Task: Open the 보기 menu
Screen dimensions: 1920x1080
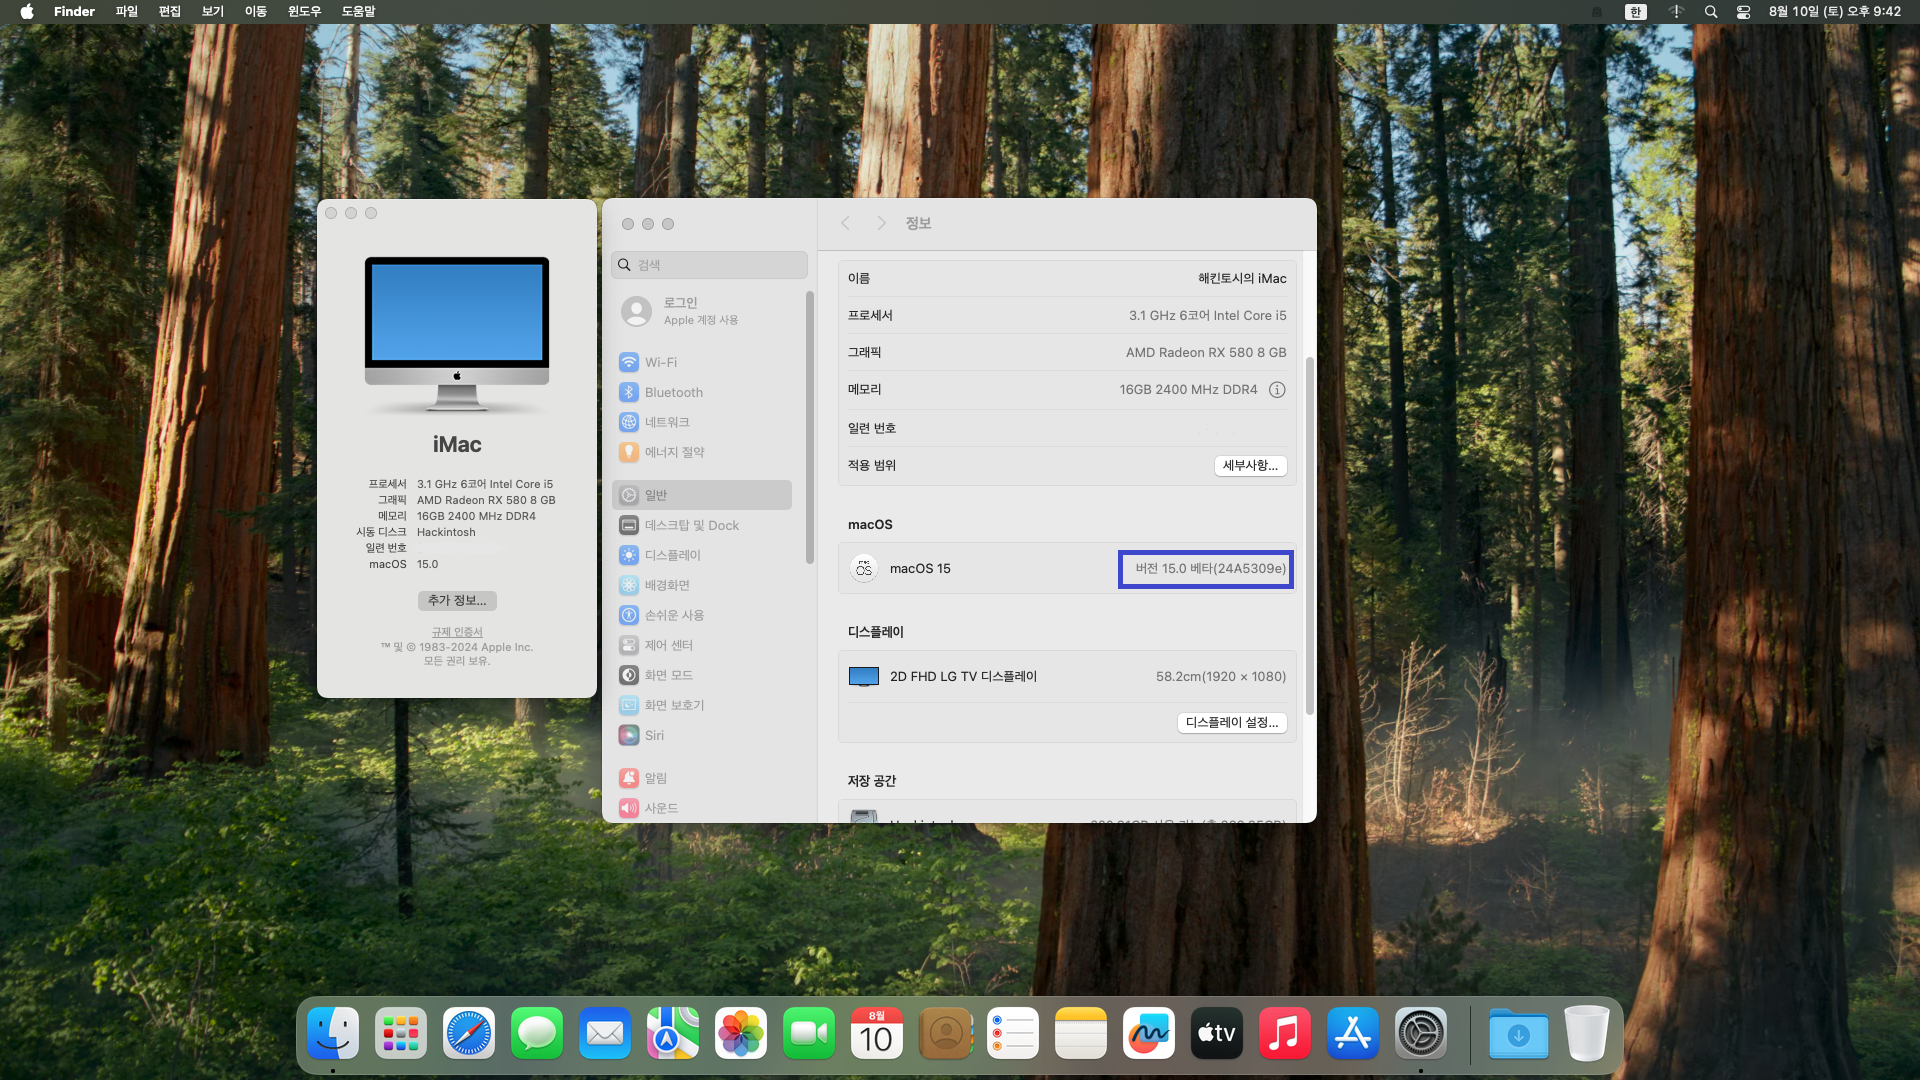Action: pyautogui.click(x=213, y=12)
